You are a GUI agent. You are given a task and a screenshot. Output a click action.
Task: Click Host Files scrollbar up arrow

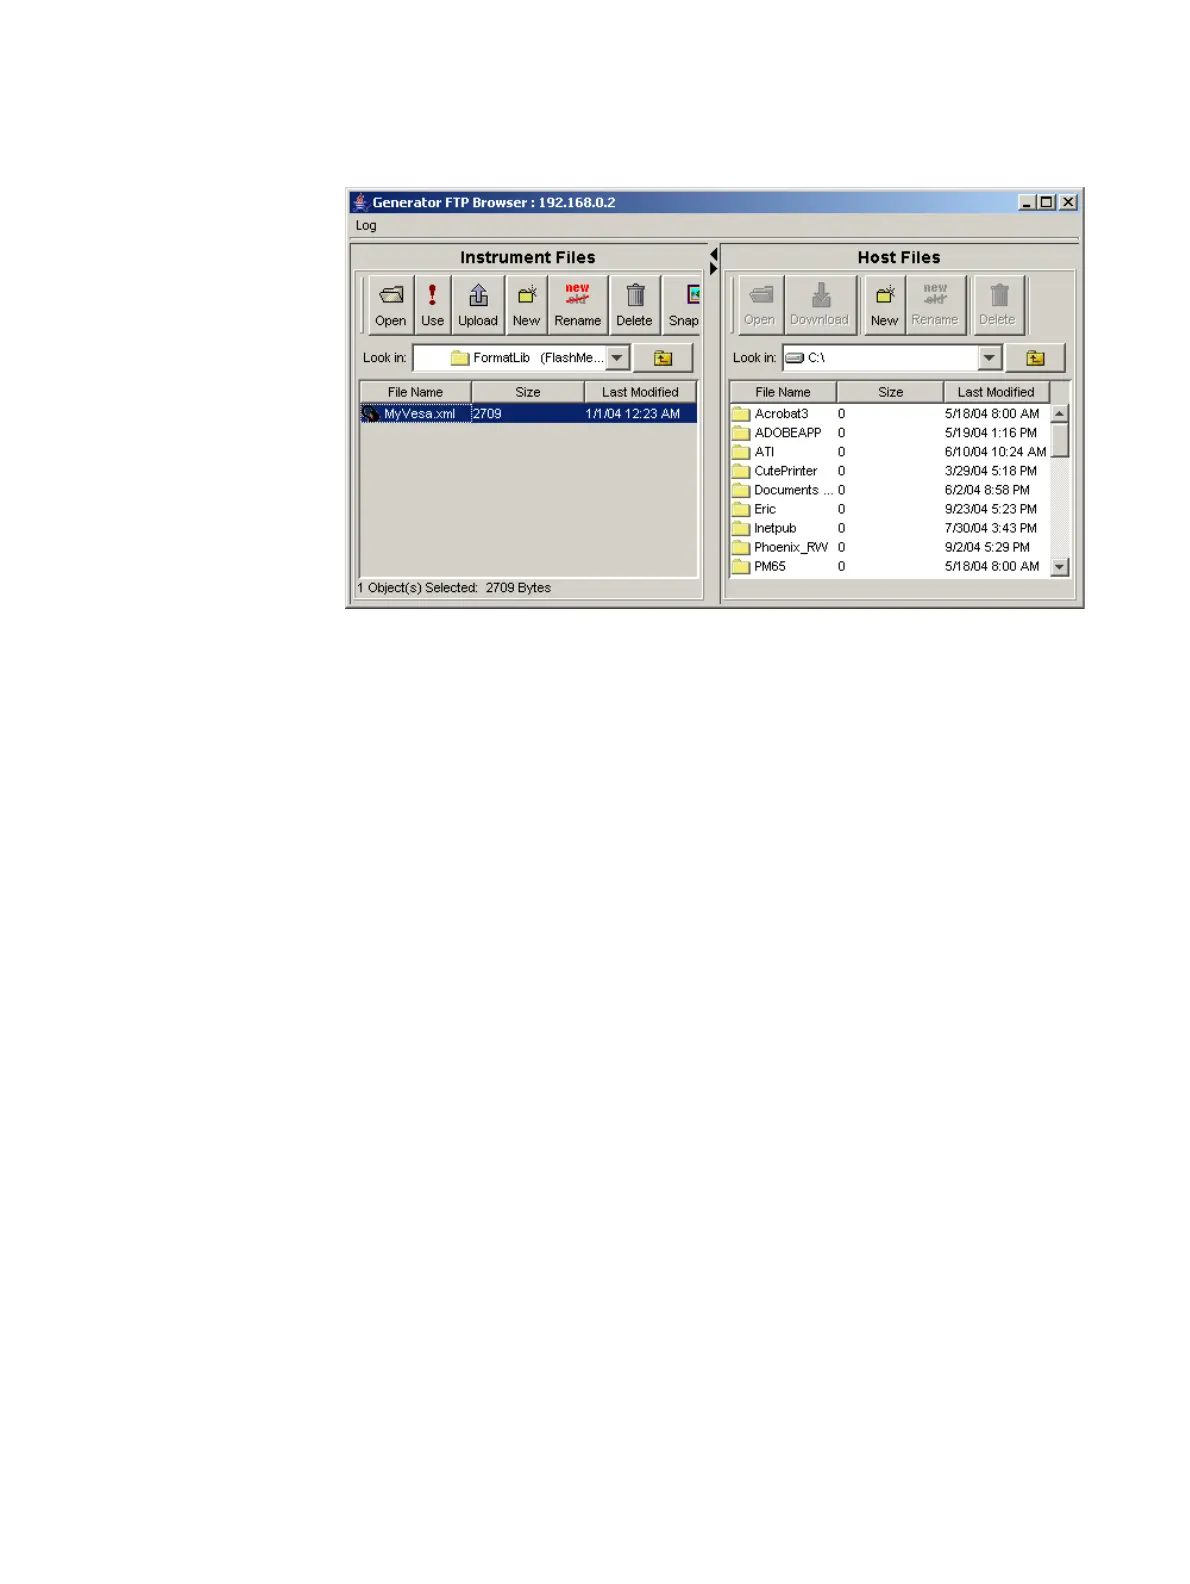1060,413
